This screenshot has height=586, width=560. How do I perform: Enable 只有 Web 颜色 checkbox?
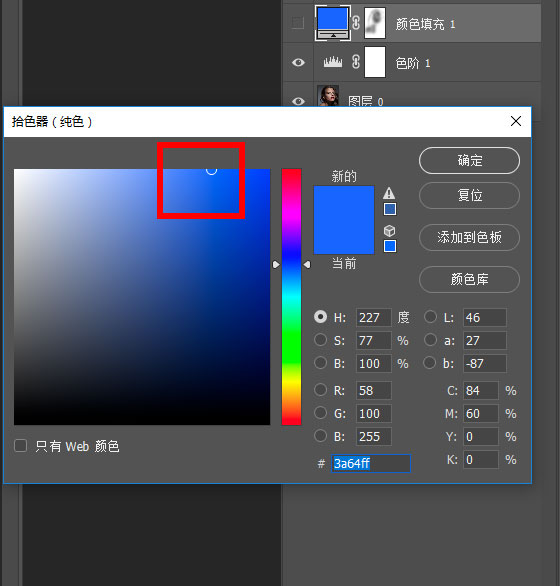21,445
